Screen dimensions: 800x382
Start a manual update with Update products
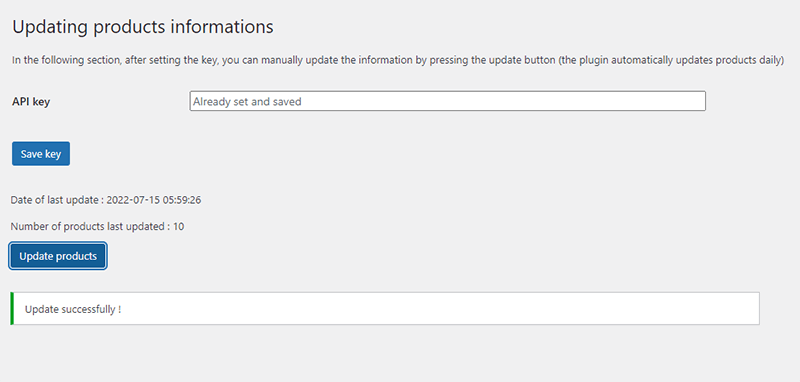coord(58,256)
